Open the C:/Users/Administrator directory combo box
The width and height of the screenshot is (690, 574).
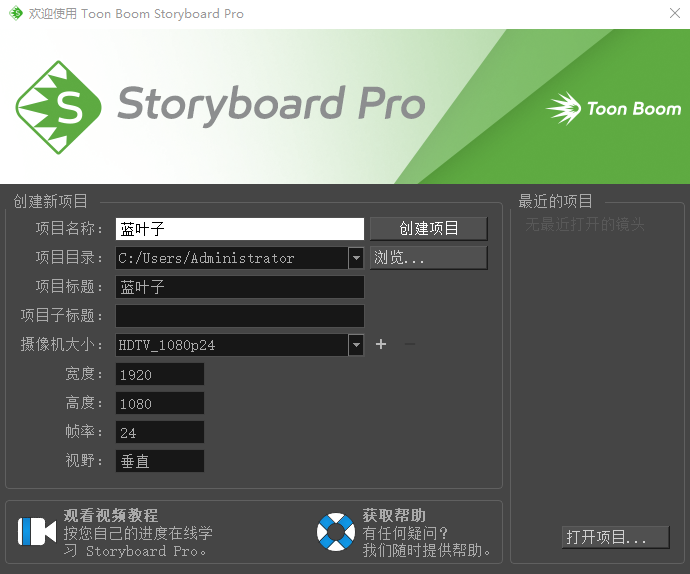pyautogui.click(x=239, y=258)
